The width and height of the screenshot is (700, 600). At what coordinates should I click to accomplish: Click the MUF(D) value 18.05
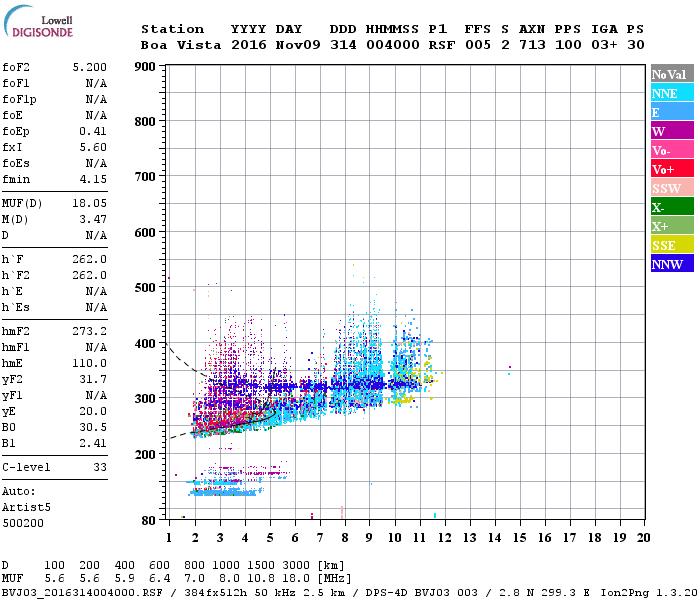tap(90, 204)
